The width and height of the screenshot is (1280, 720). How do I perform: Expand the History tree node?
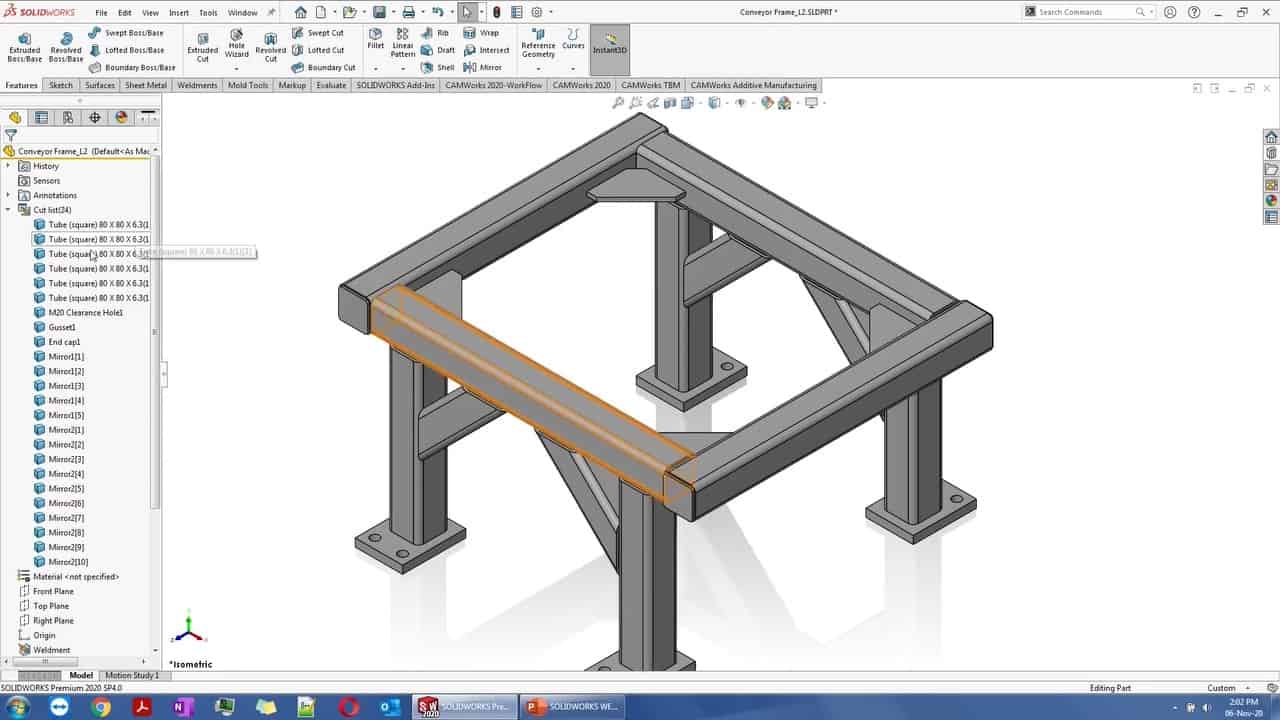pos(8,166)
